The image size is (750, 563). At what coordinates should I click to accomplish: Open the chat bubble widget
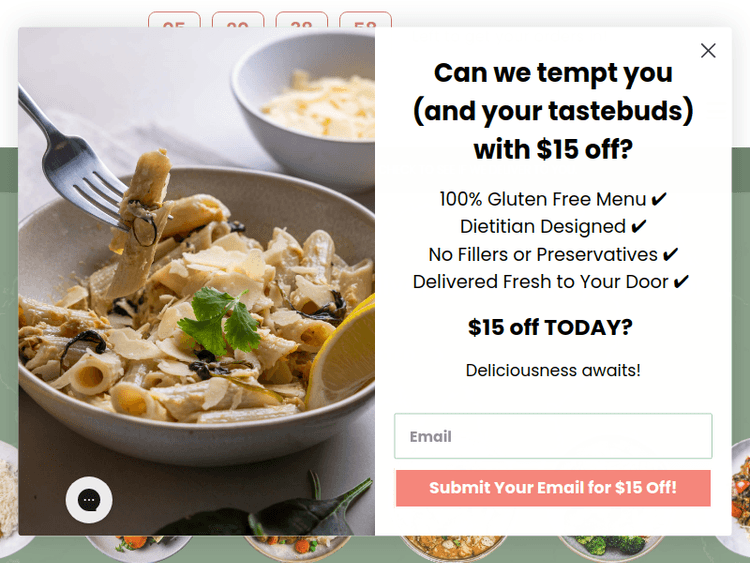click(x=89, y=499)
